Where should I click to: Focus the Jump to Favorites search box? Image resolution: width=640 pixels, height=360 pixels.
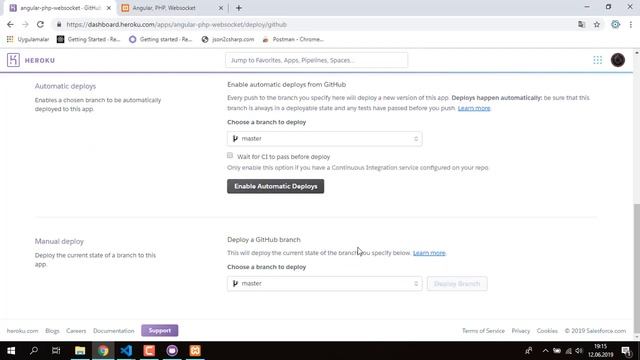coord(316,60)
